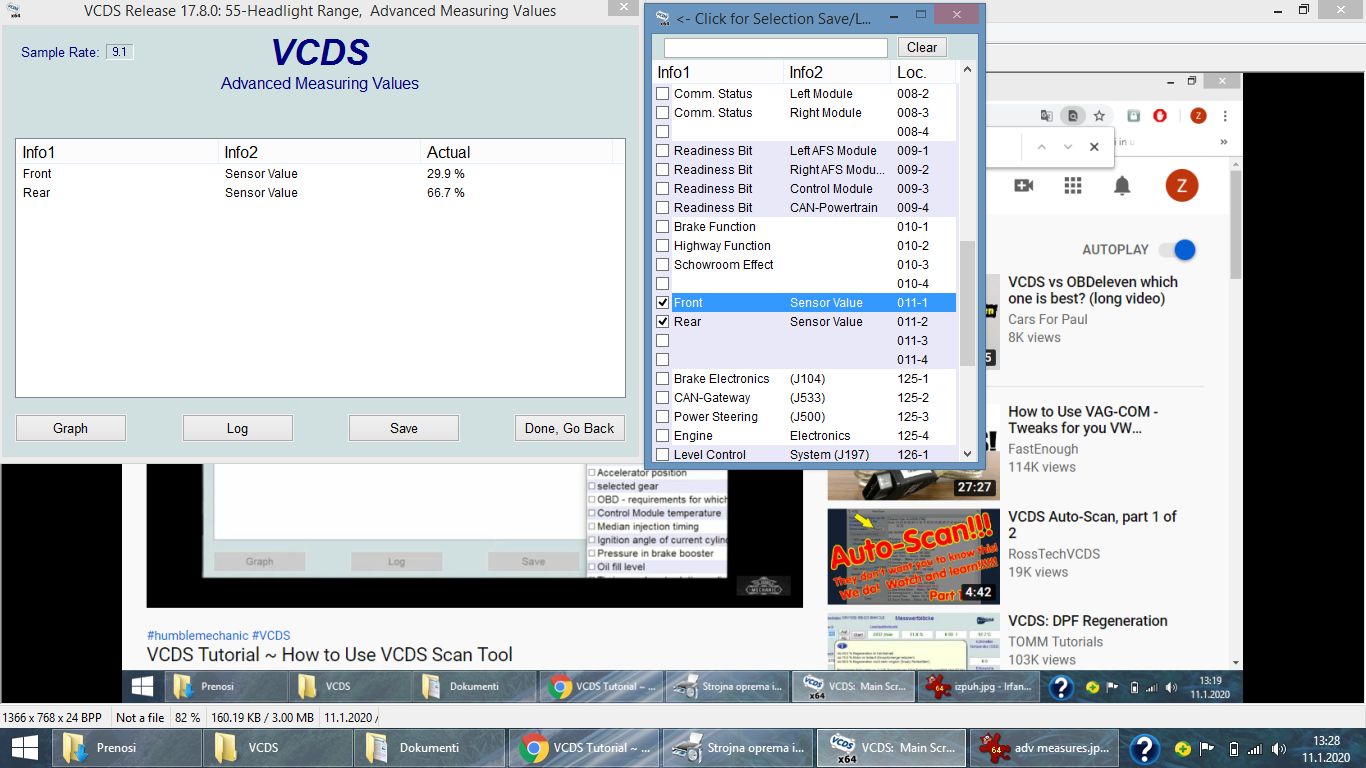The height and width of the screenshot is (768, 1366).
Task: Click the list scrollbar's up arrow
Action: [x=967, y=70]
